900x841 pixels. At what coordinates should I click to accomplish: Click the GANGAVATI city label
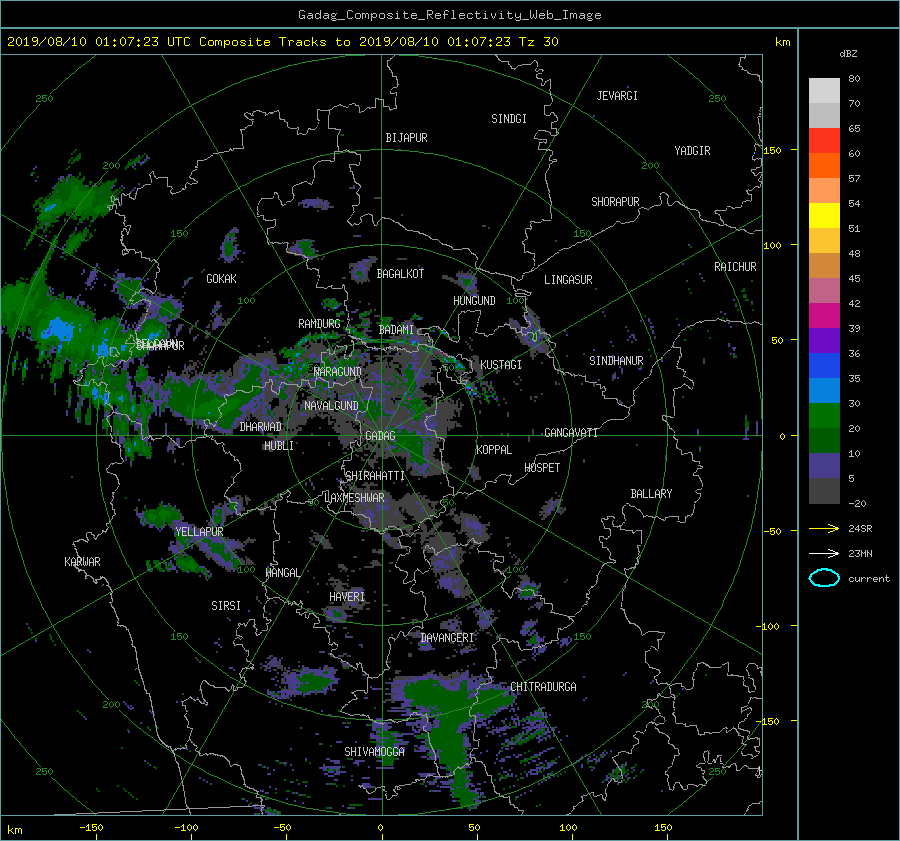pyautogui.click(x=571, y=432)
